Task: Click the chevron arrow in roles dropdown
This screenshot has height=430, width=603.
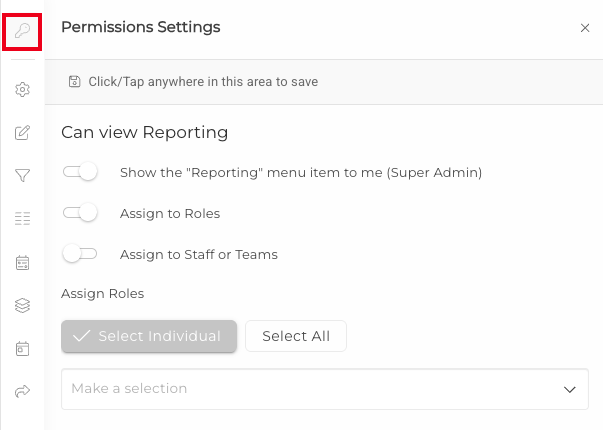Action: pos(570,389)
